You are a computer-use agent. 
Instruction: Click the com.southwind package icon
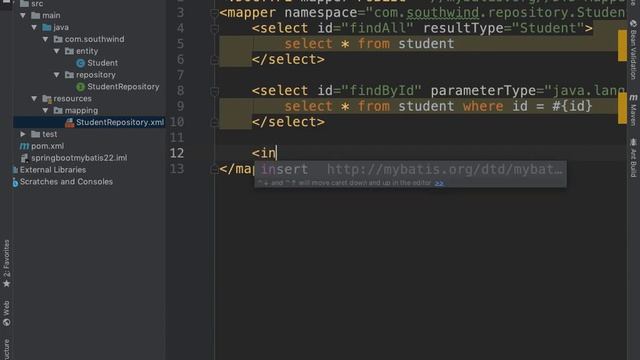pos(58,39)
